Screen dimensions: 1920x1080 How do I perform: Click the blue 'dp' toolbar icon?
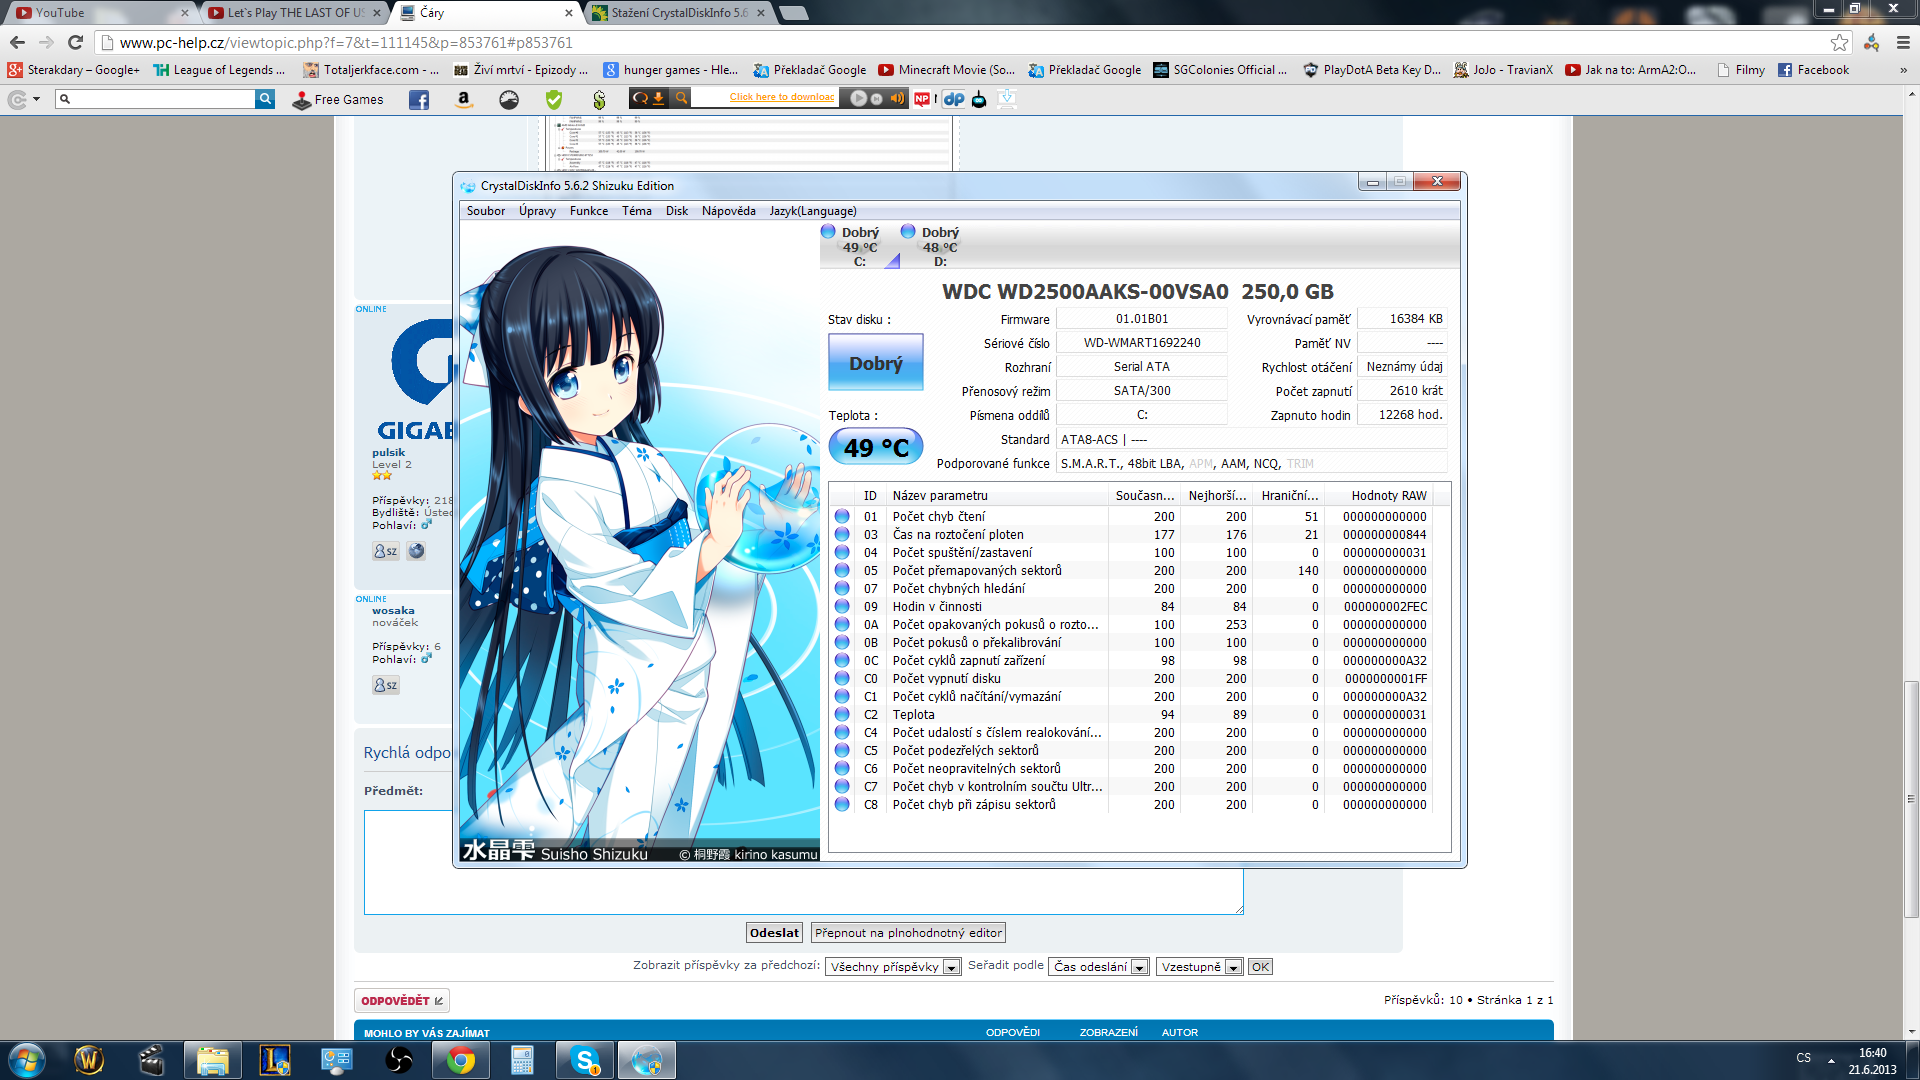(954, 99)
